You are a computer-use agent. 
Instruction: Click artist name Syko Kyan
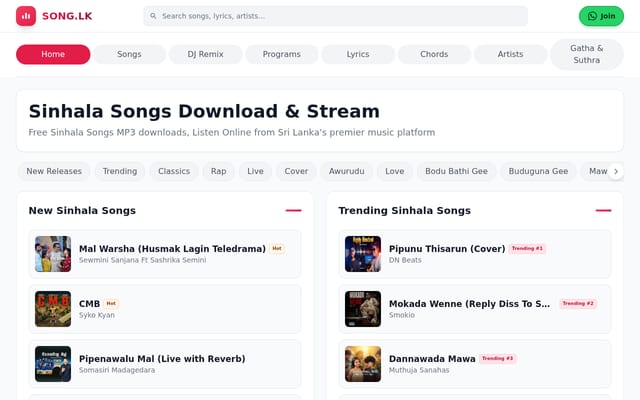[97, 315]
